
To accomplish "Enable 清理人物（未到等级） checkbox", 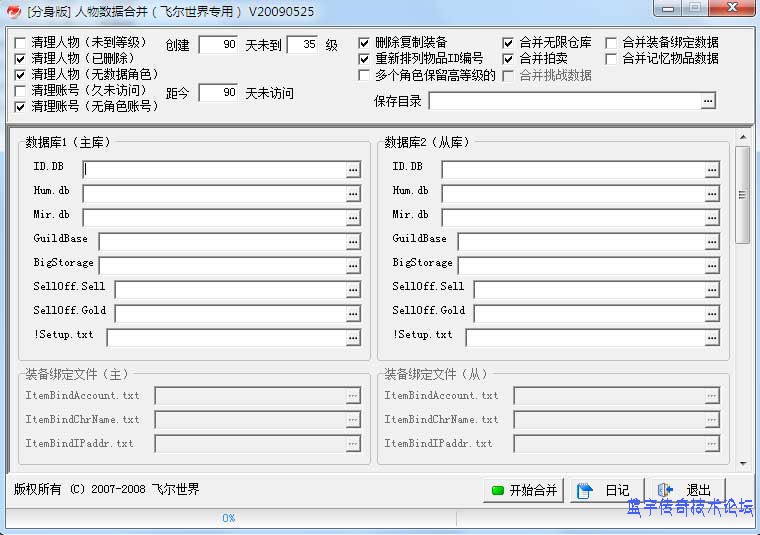I will point(21,43).
